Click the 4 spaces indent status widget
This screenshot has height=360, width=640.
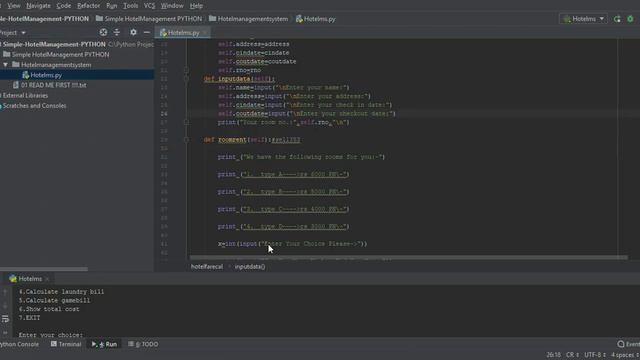[625, 355]
